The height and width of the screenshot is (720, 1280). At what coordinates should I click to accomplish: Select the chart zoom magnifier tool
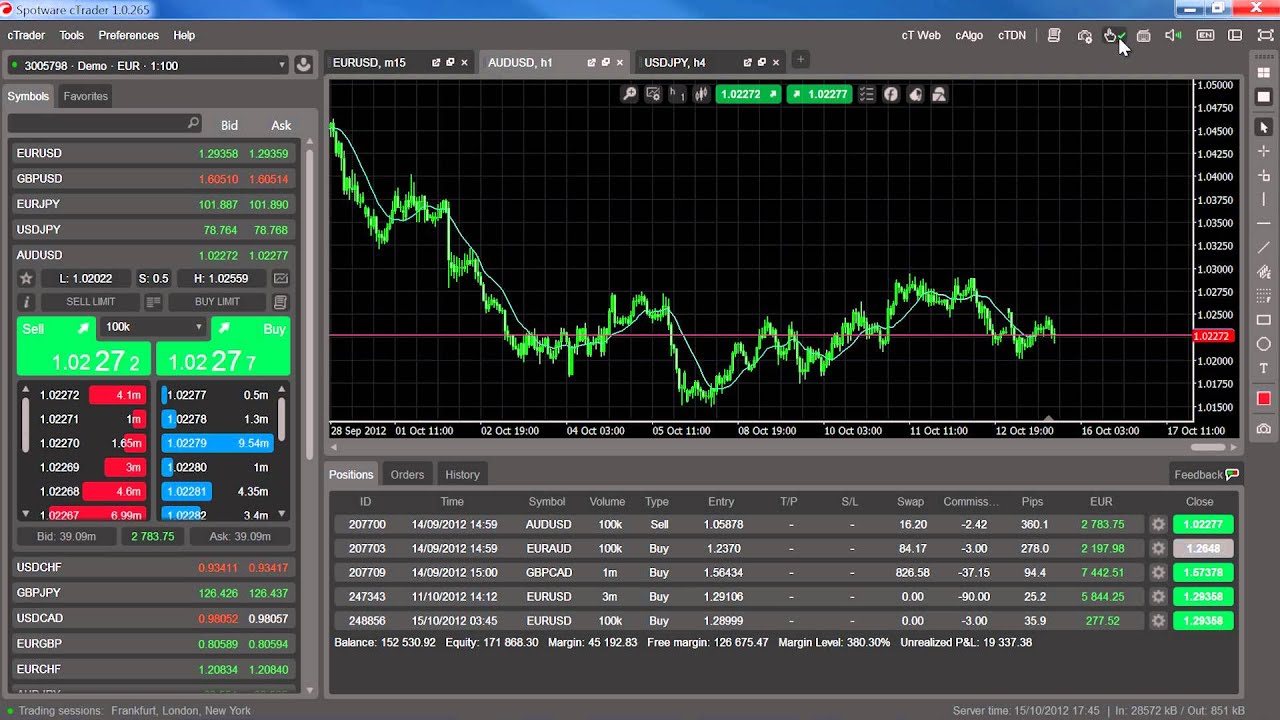point(629,93)
